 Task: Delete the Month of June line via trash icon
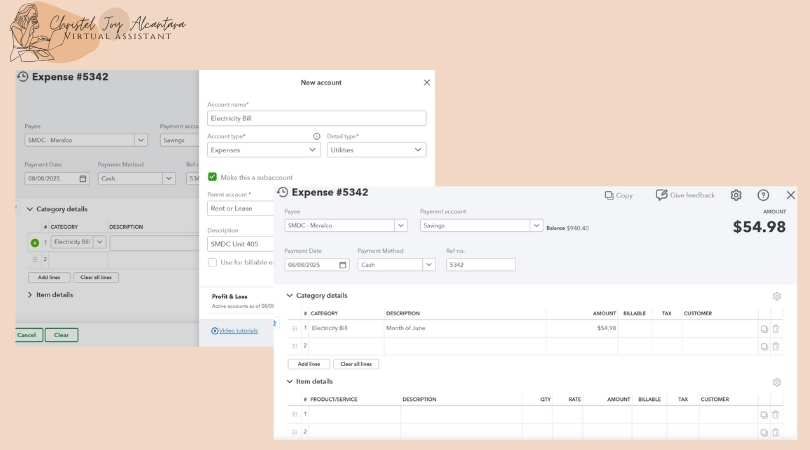pos(775,328)
